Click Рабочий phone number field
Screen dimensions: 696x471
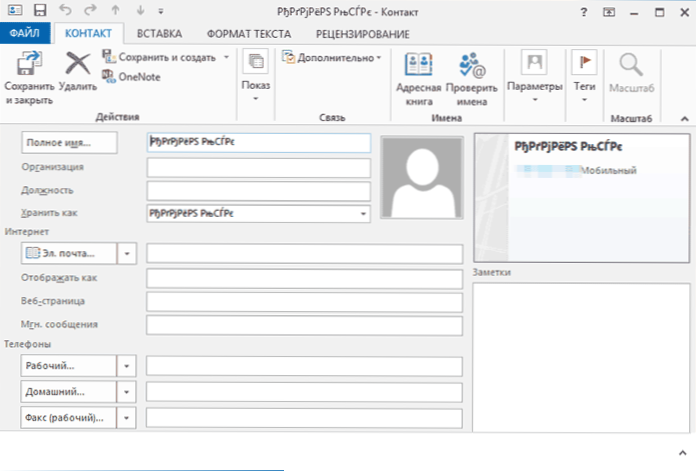click(x=304, y=367)
